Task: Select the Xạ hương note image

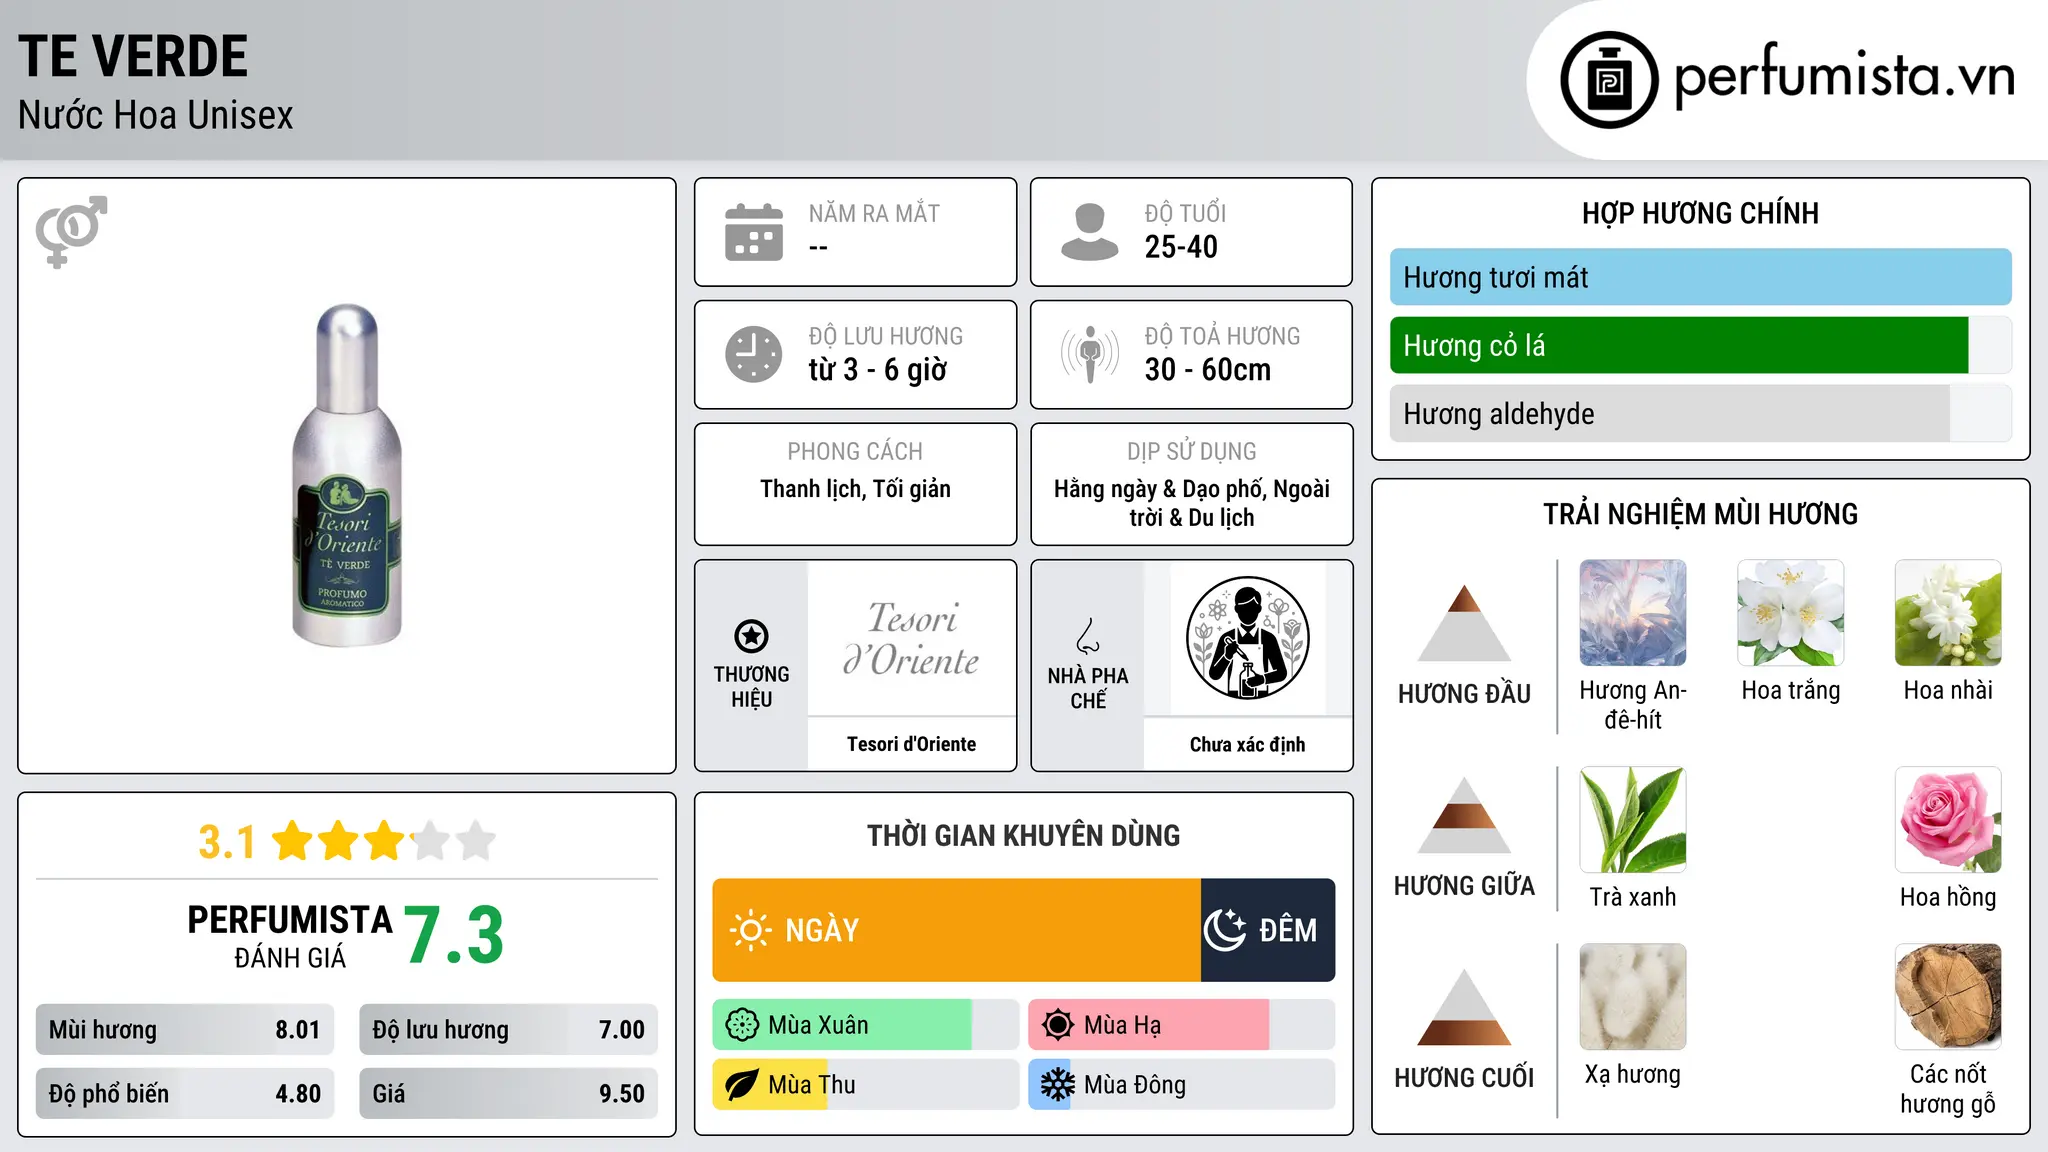Action: 1633,997
